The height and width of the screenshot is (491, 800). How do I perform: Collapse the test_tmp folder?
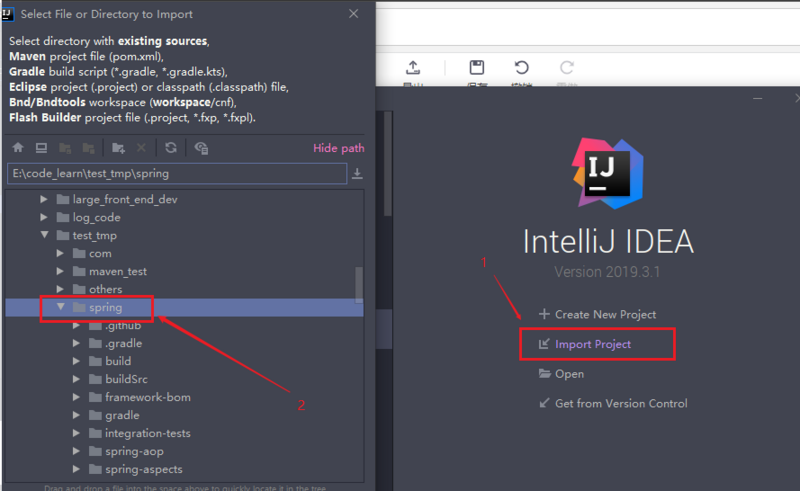44,235
